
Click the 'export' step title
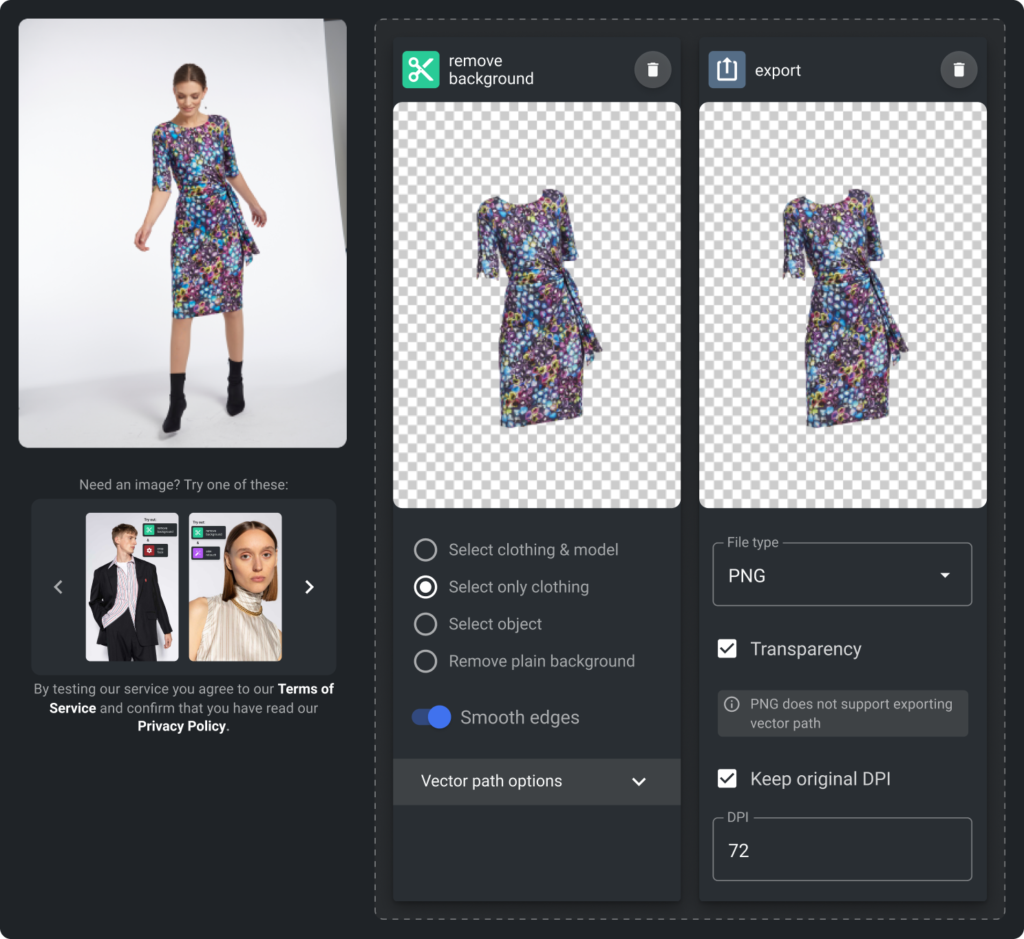(778, 71)
